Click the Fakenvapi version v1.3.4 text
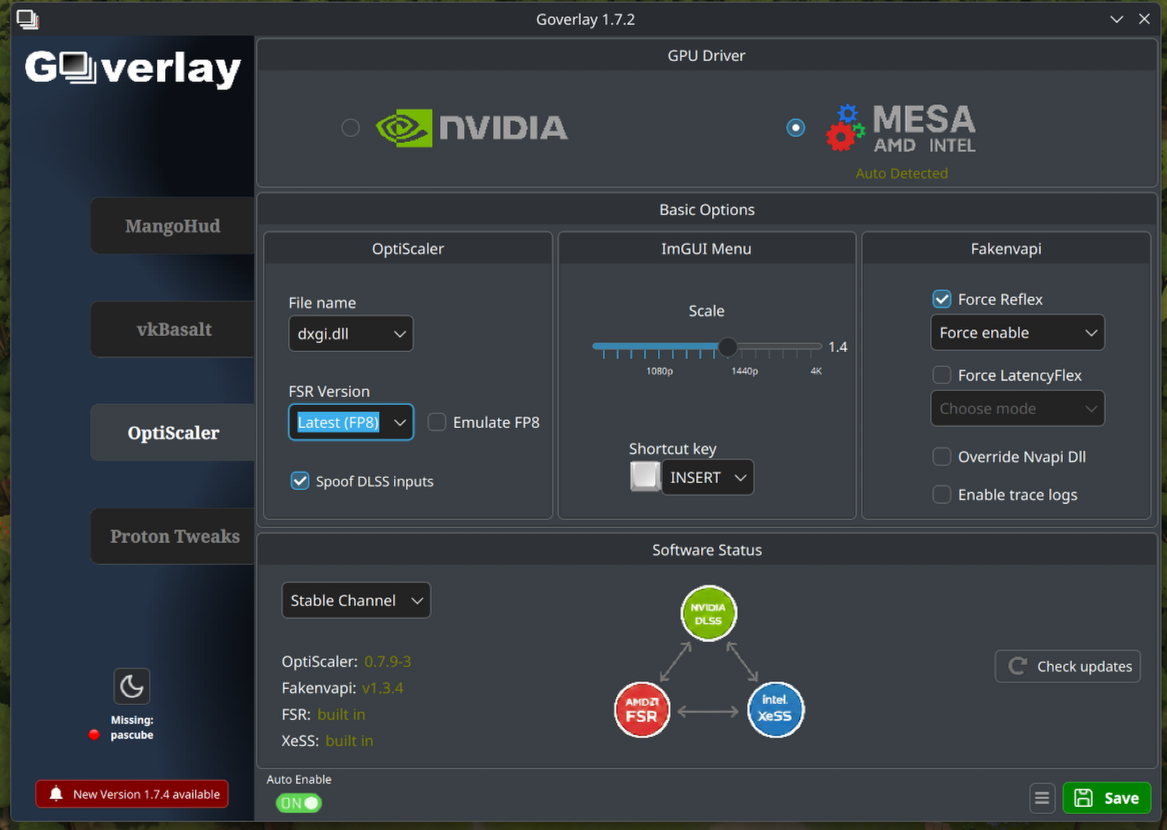The height and width of the screenshot is (830, 1167). 383,688
